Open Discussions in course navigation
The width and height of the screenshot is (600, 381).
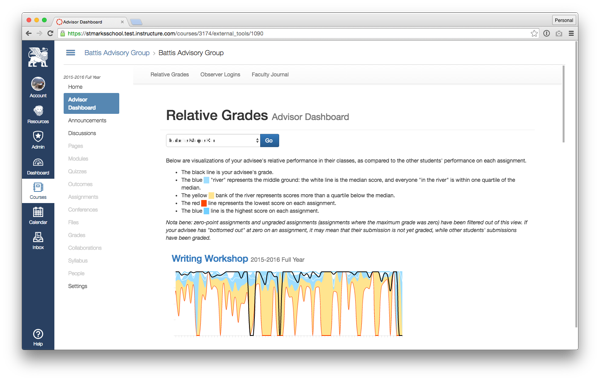click(x=82, y=133)
